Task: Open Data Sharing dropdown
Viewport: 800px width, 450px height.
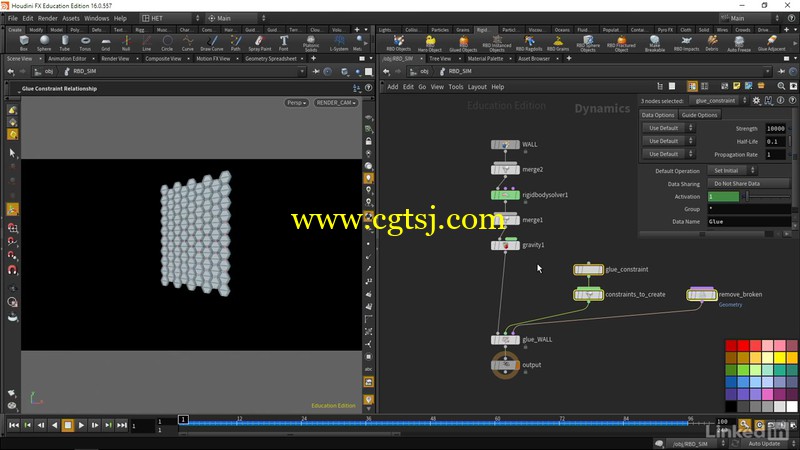Action: coord(748,183)
